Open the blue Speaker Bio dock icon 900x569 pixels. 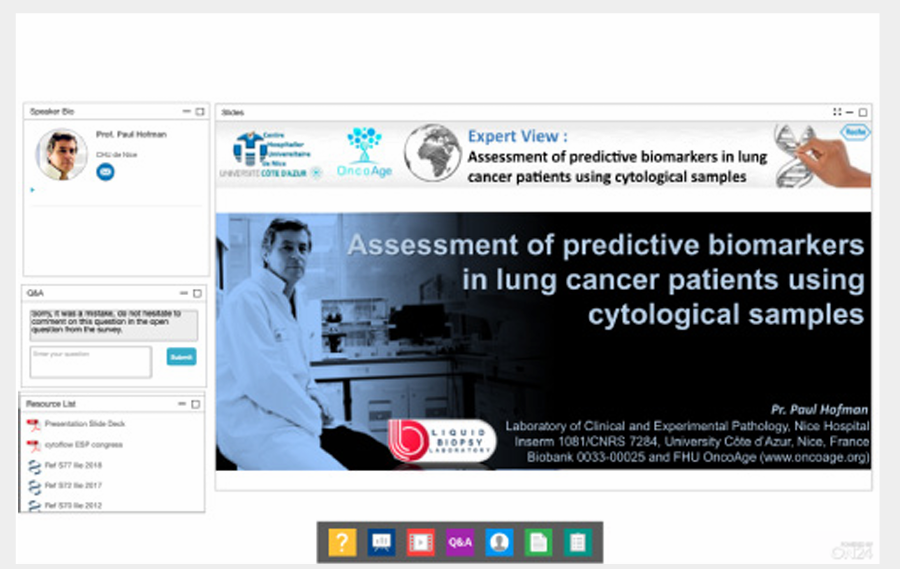pyautogui.click(x=499, y=542)
